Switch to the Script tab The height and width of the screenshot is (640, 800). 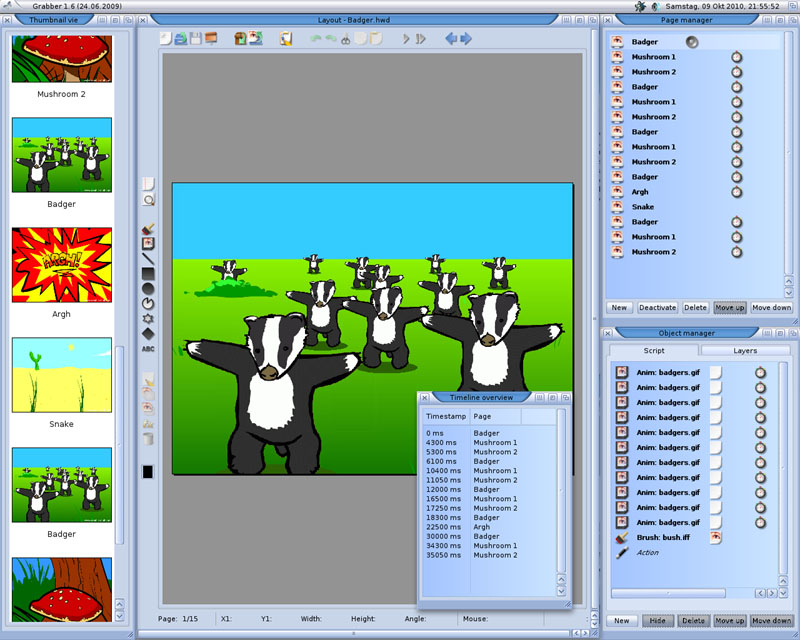(x=654, y=351)
